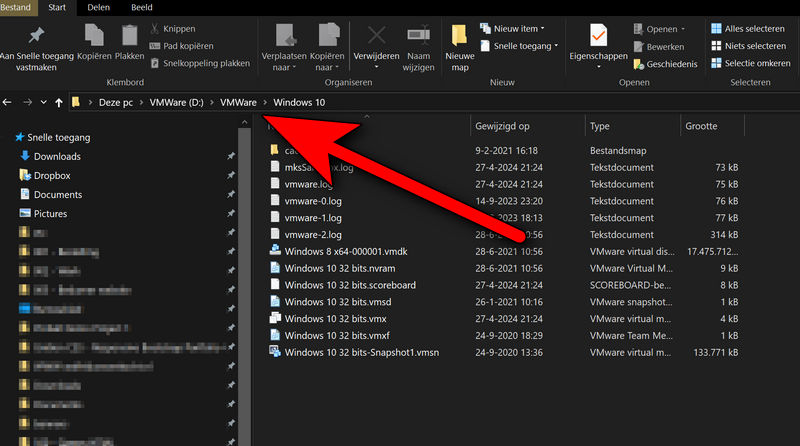
Task: Click Bewerken in the ribbon
Action: tap(659, 46)
